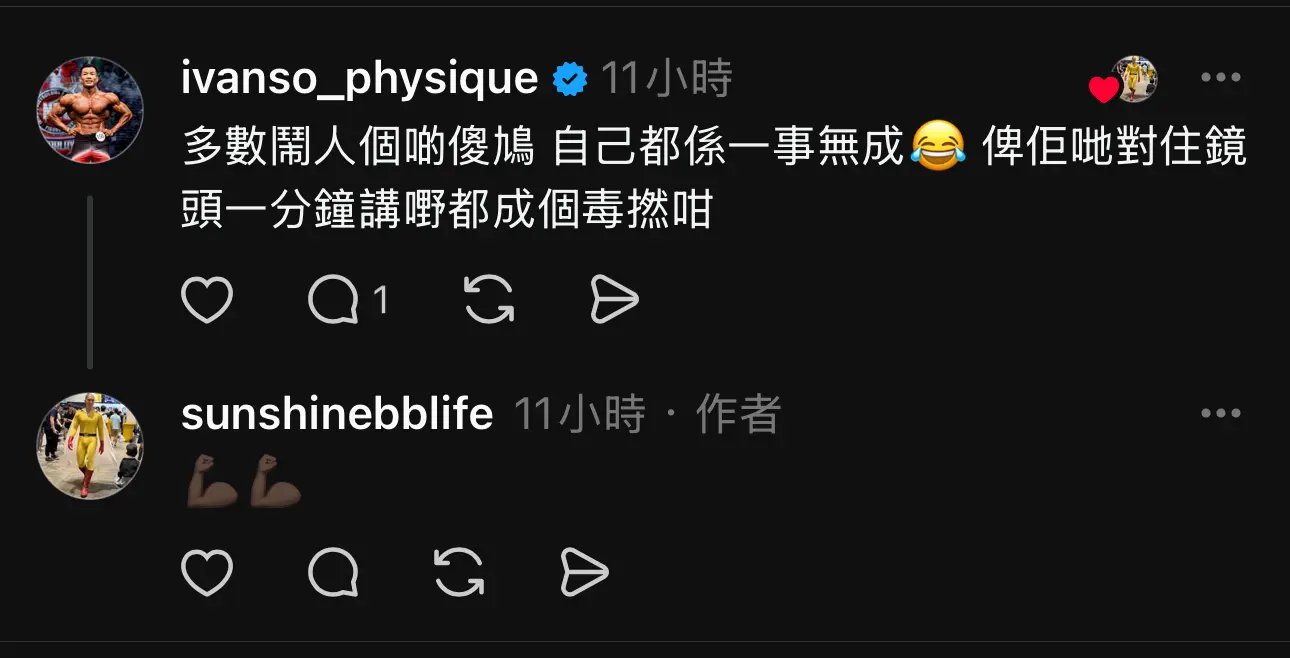Viewport: 1290px width, 658px height.
Task: Open ivanso_physique profile via the username
Action: [360, 78]
